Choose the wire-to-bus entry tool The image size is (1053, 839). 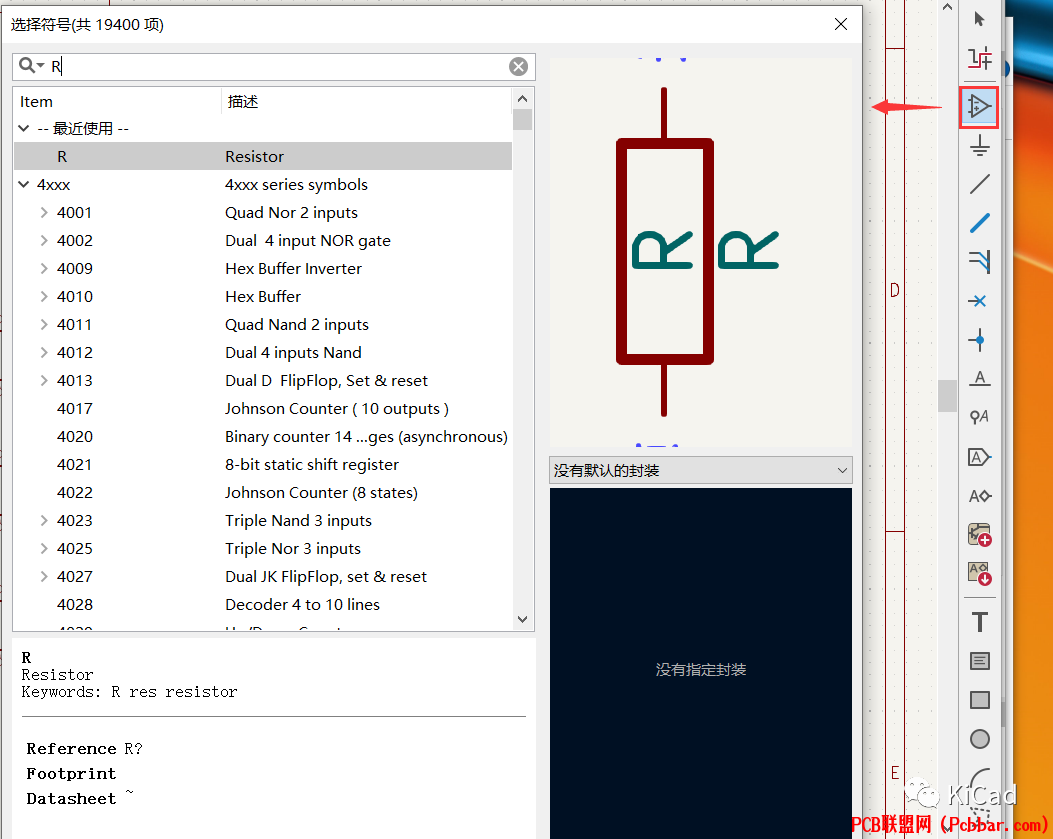979,262
